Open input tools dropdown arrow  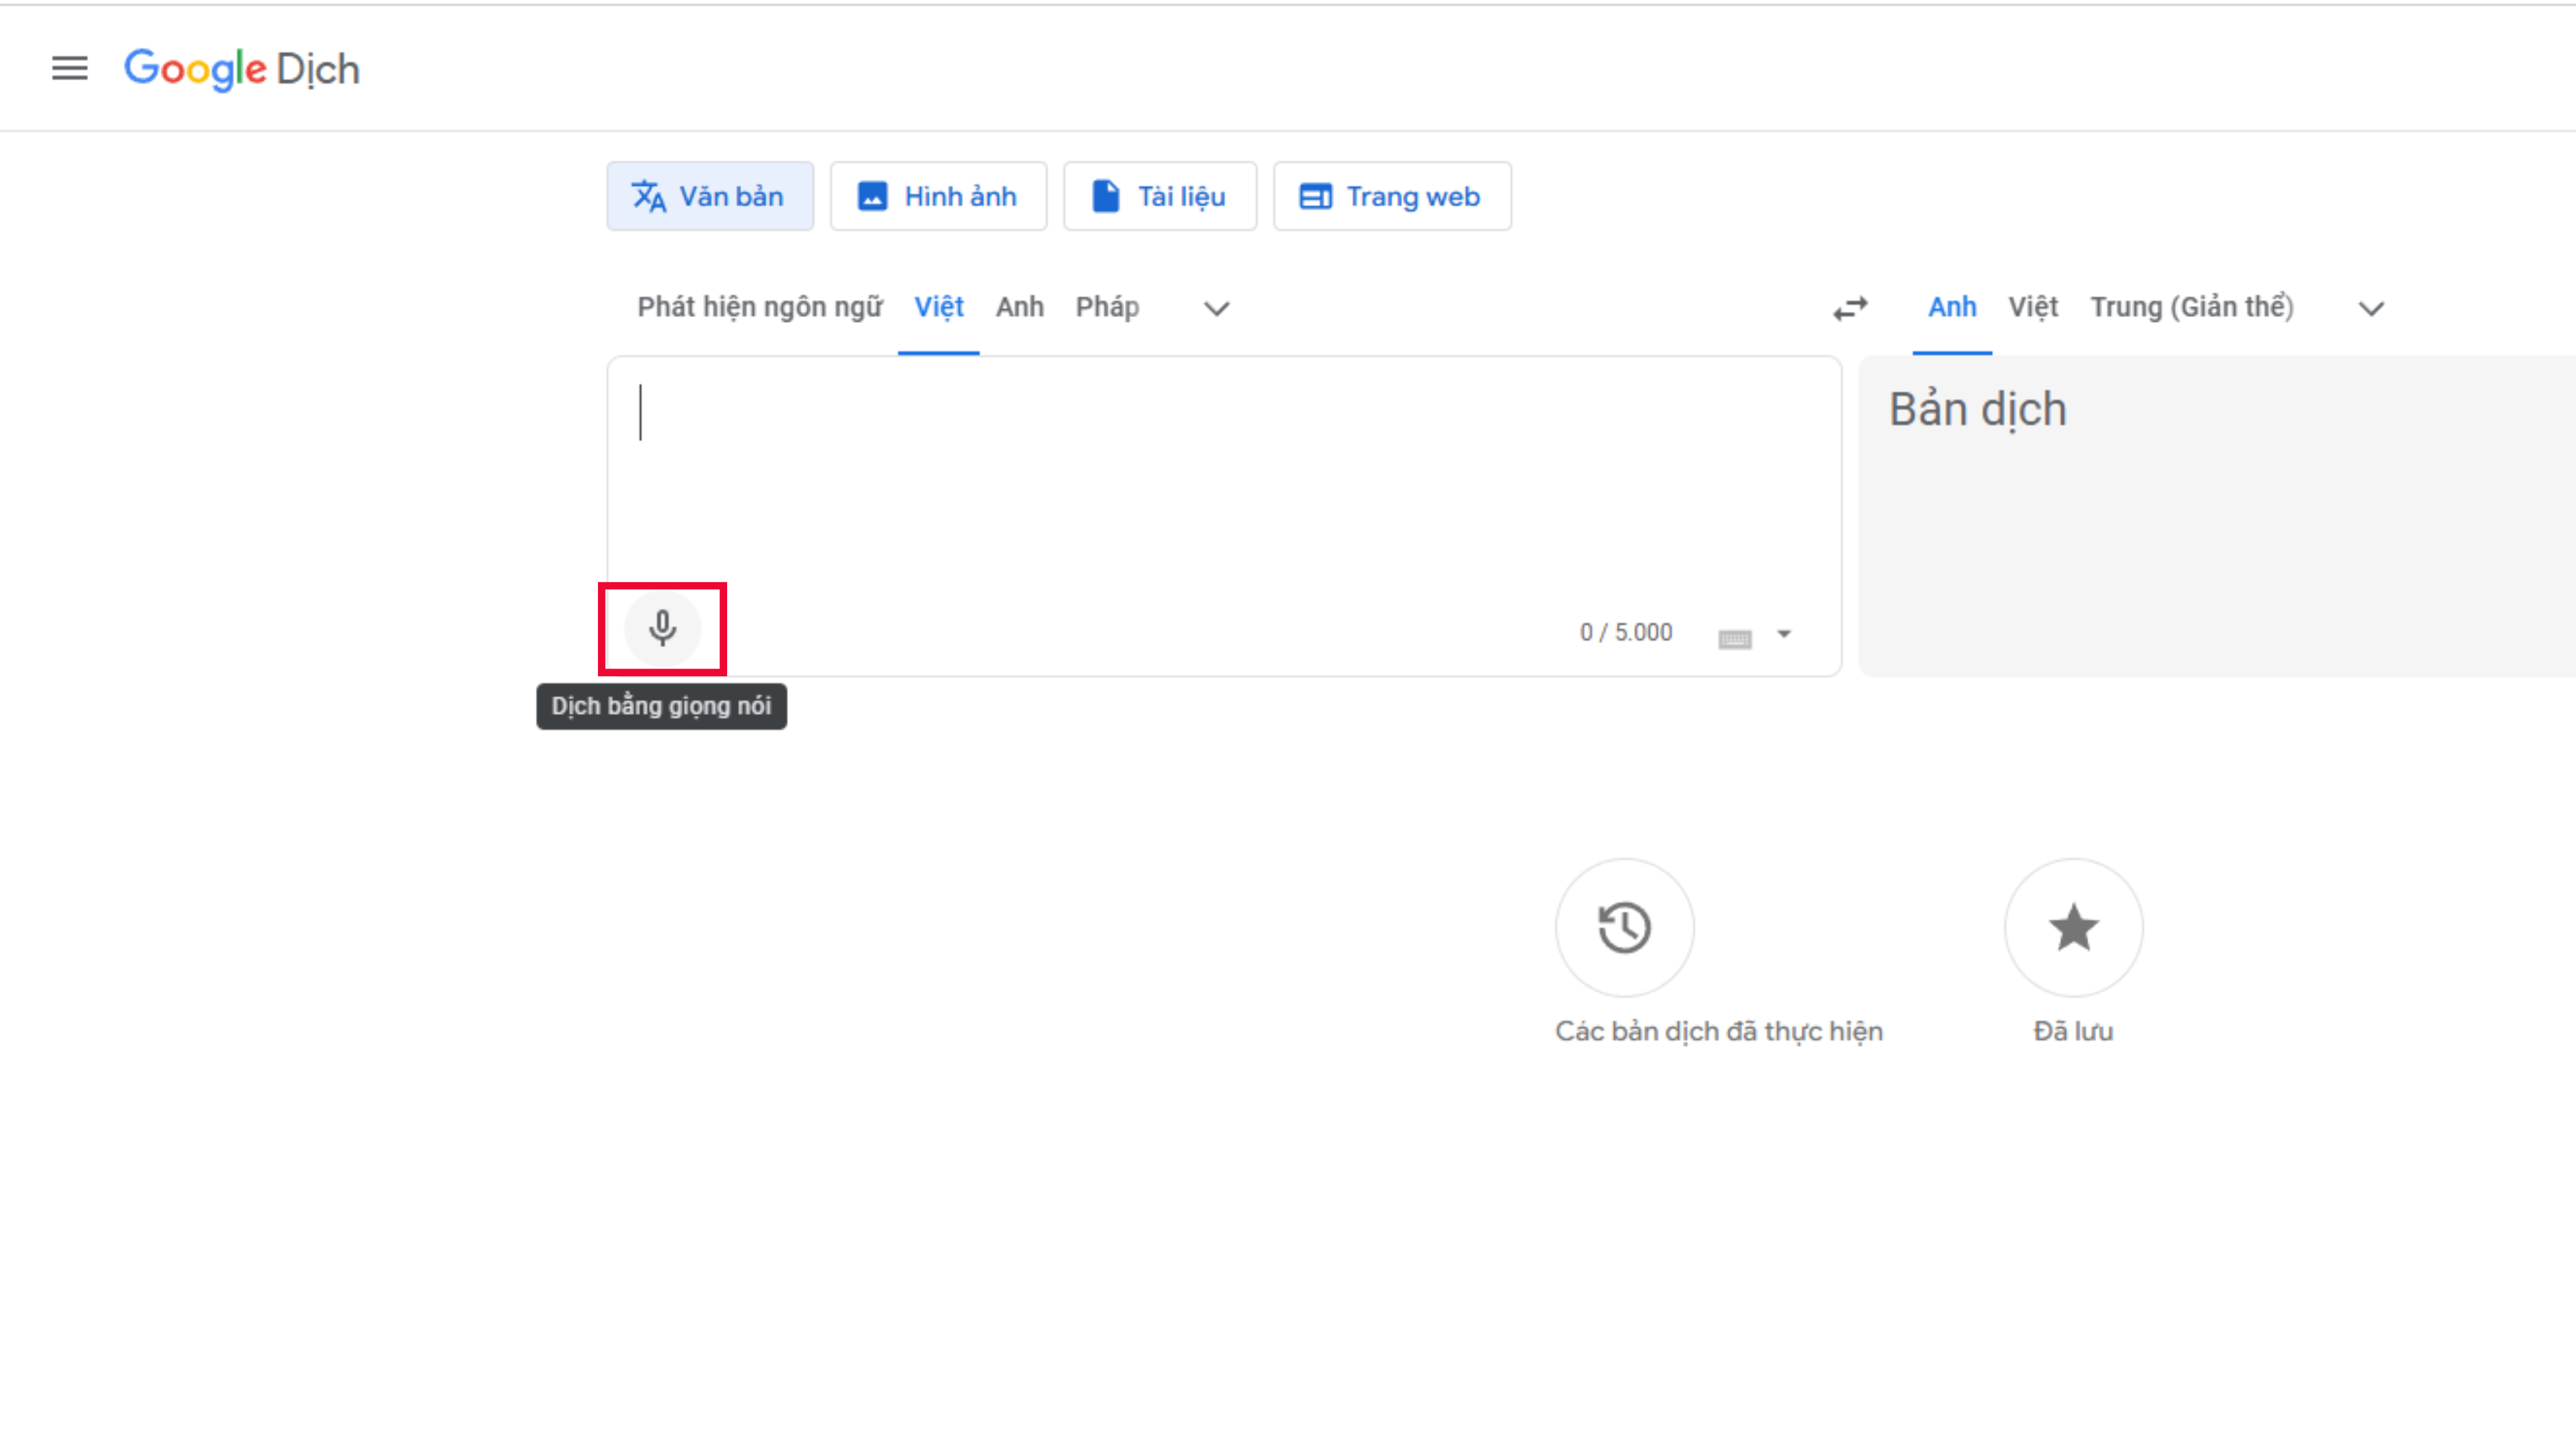[1784, 634]
